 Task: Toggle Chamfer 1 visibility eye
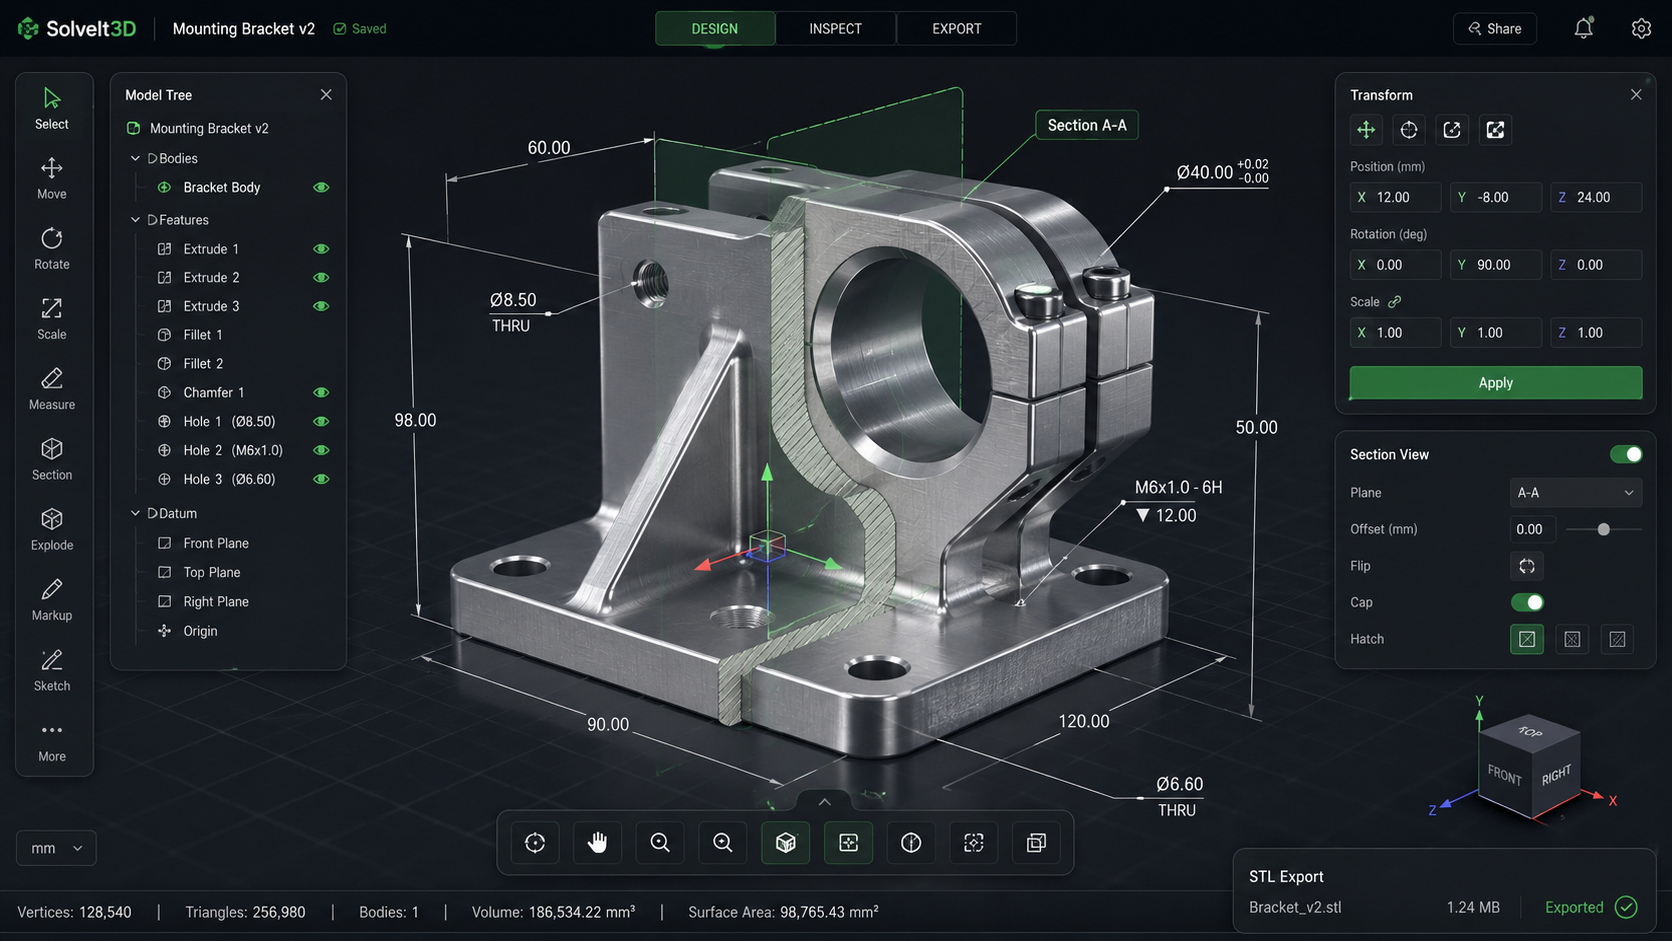tap(321, 393)
